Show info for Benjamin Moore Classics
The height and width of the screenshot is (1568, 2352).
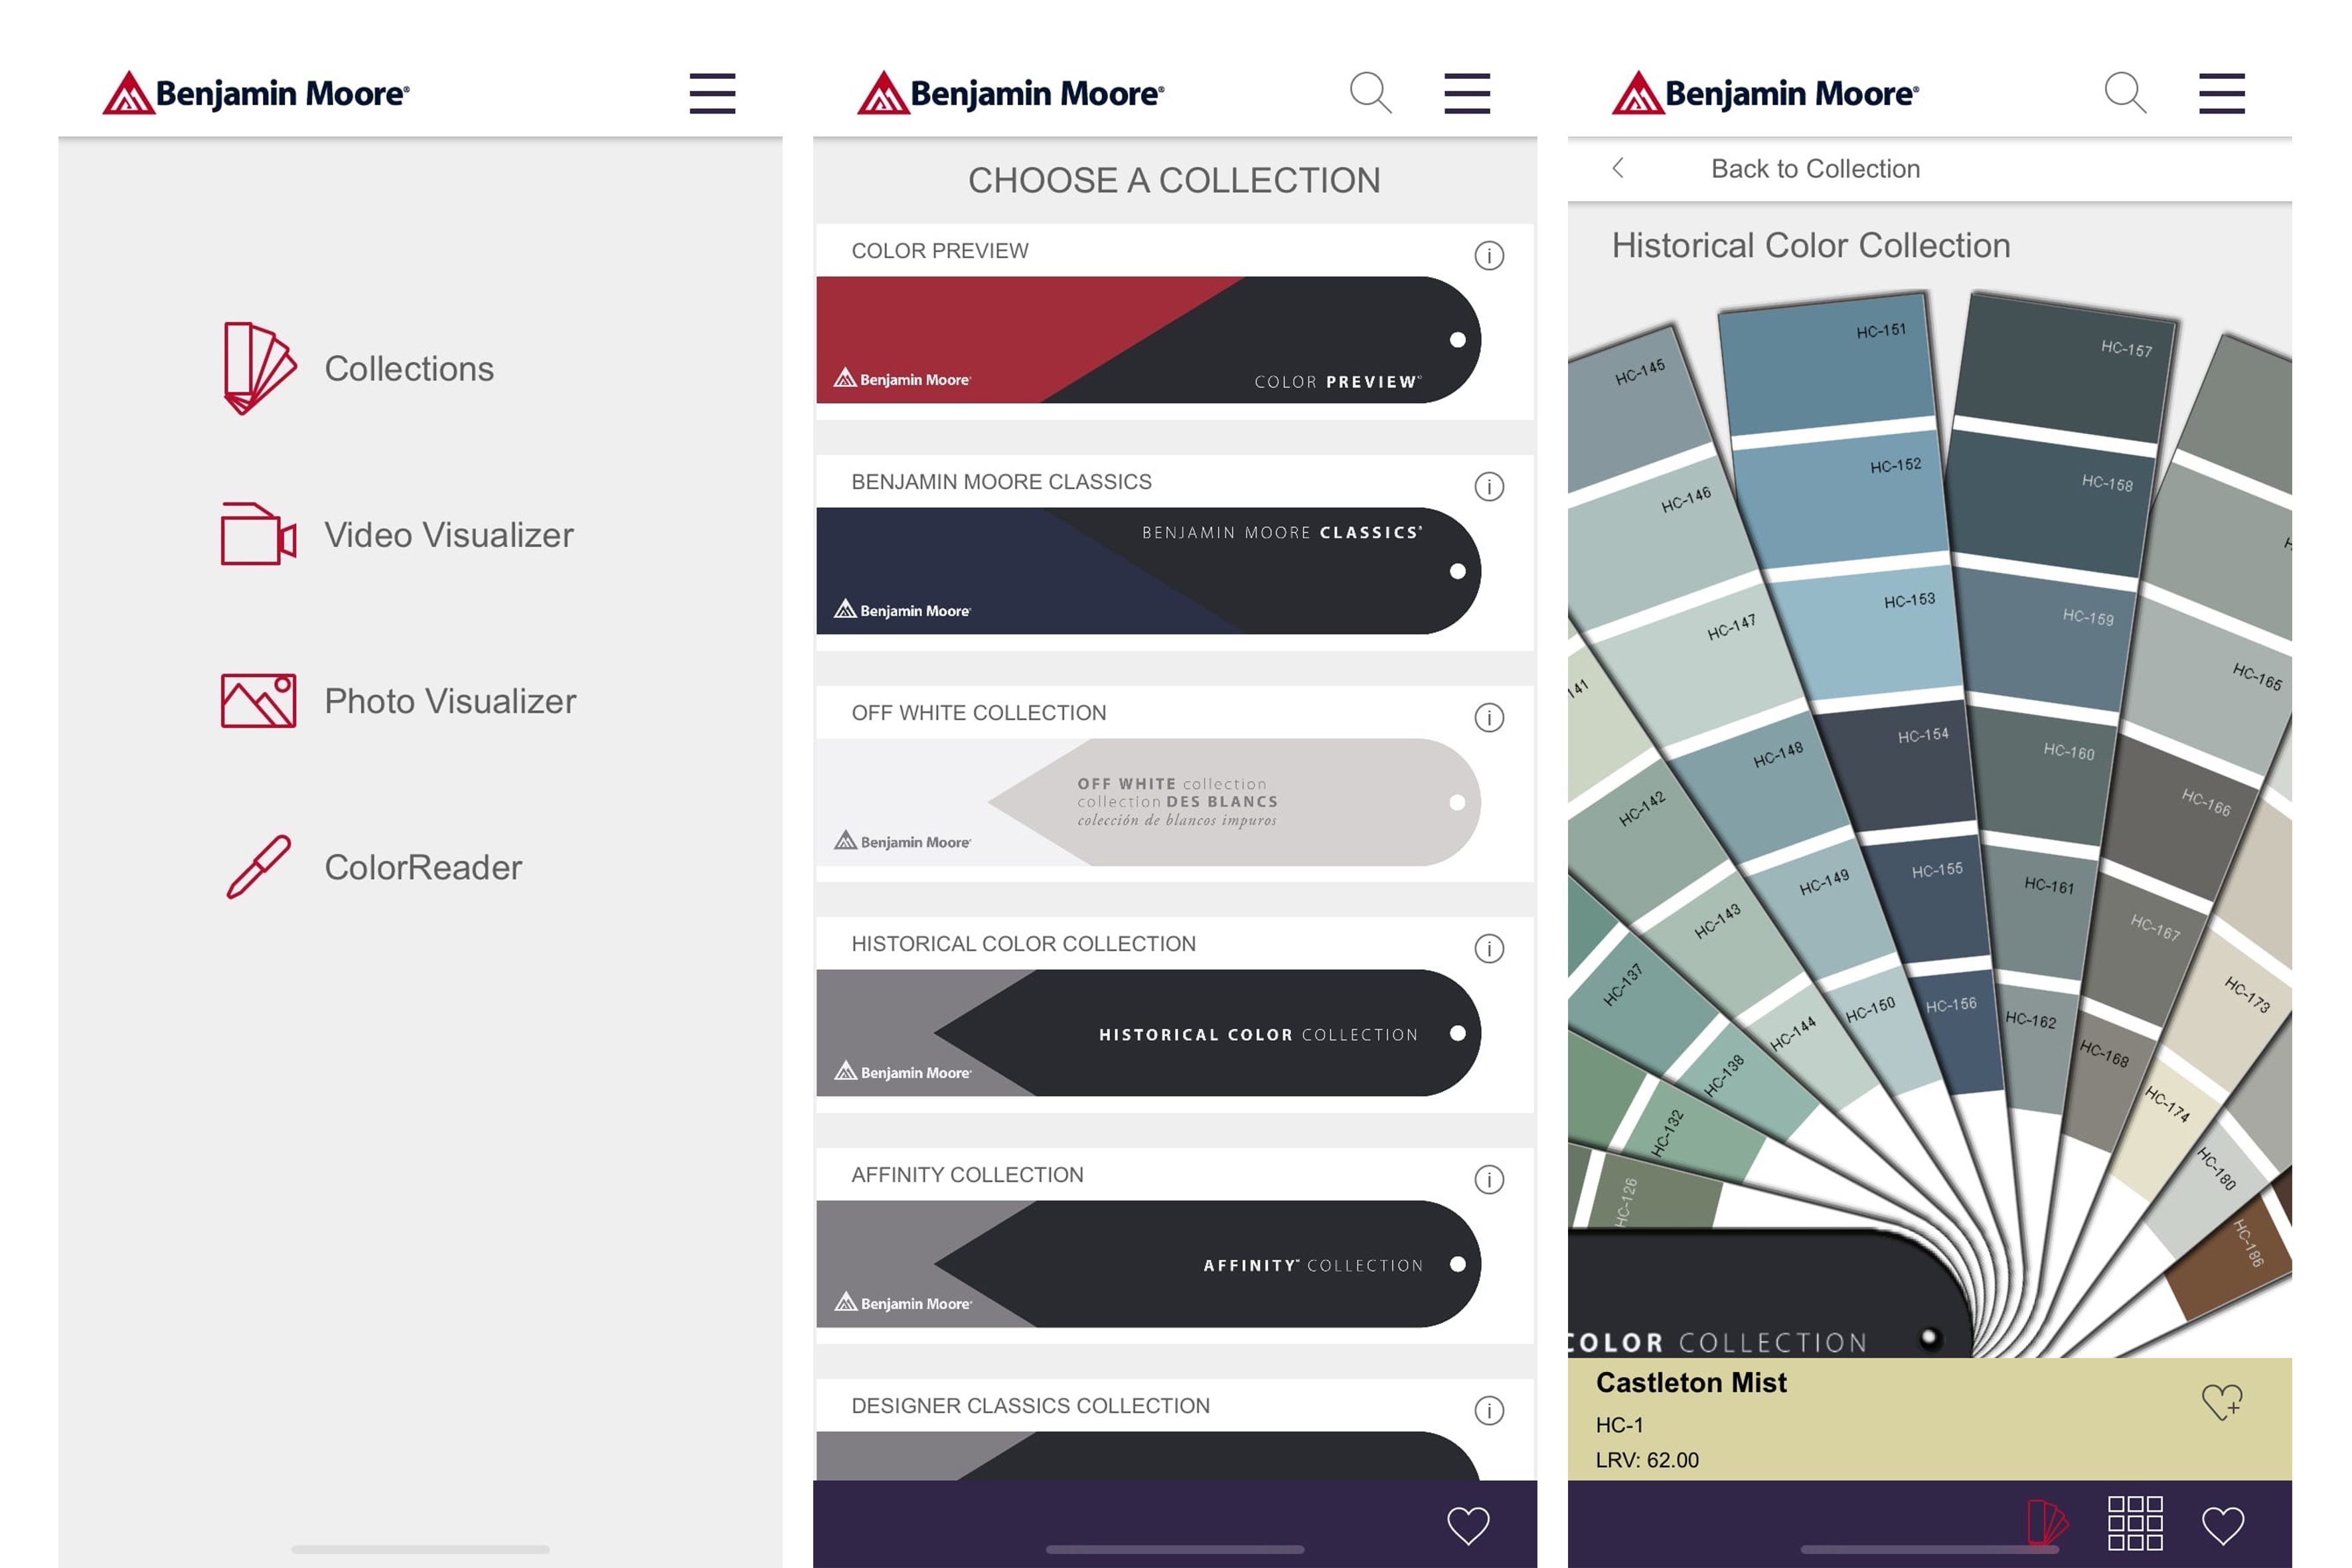pyautogui.click(x=1489, y=486)
